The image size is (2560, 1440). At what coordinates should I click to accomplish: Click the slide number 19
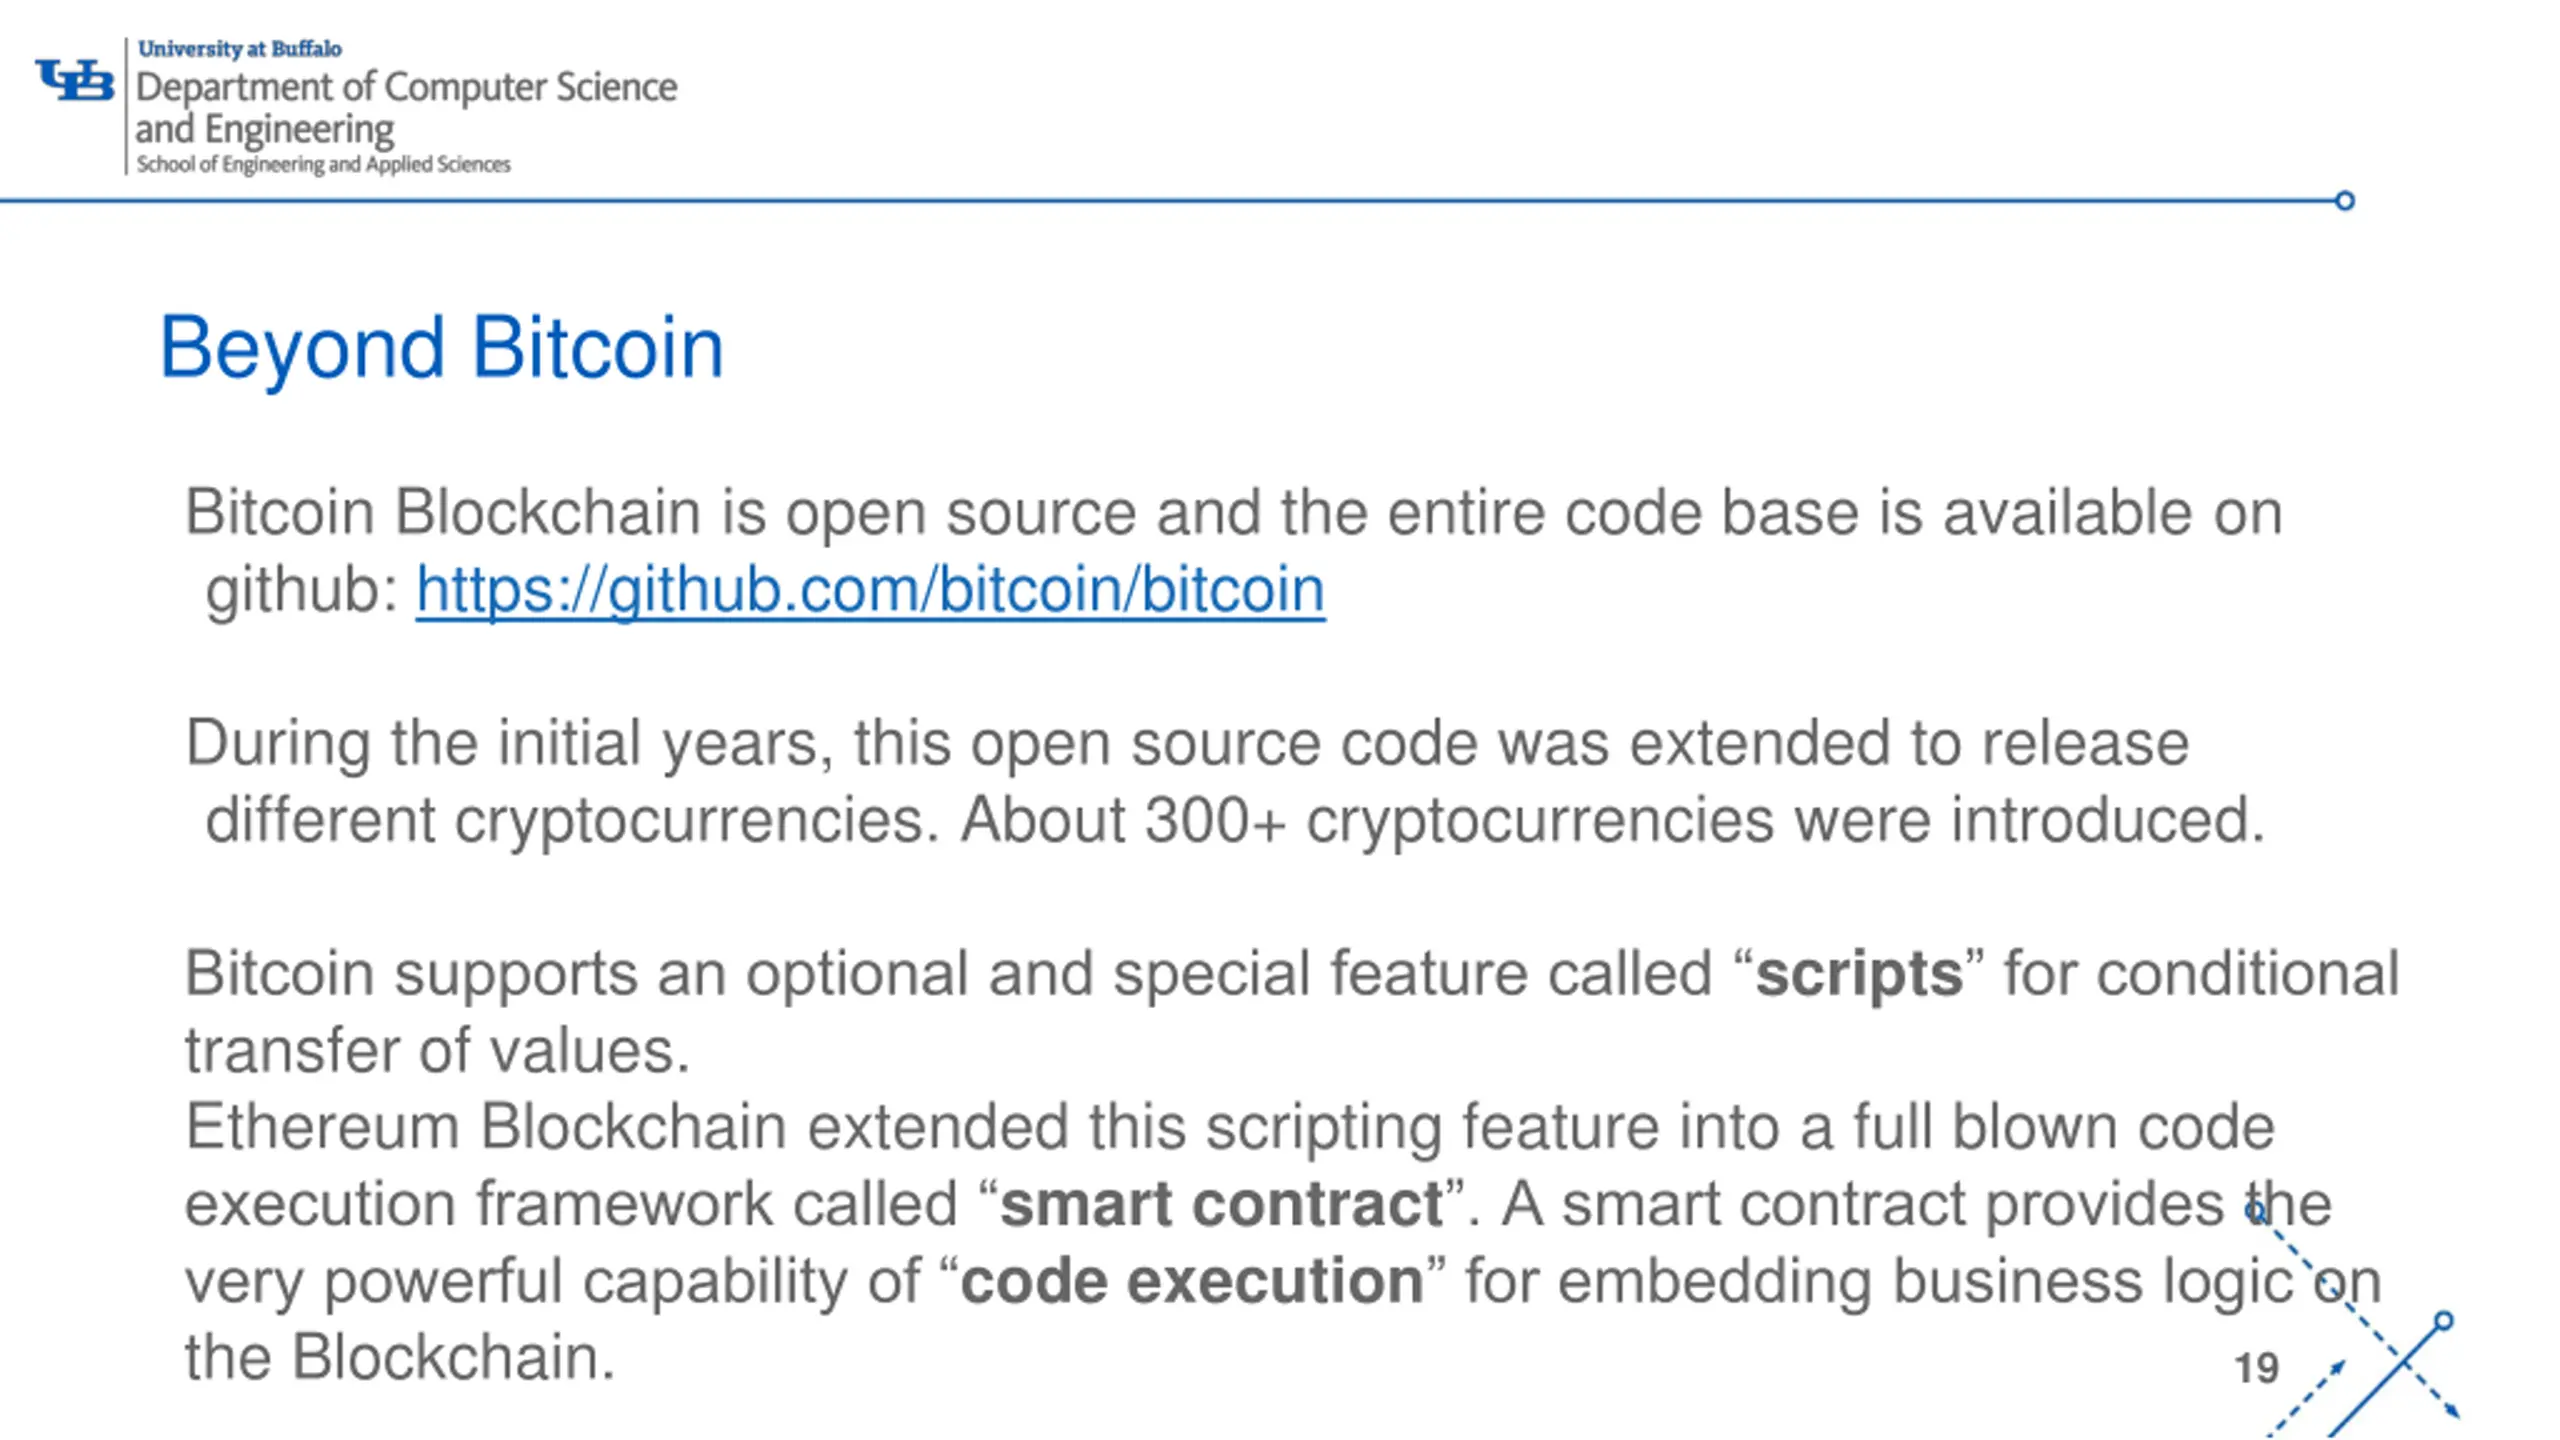[x=2257, y=1368]
